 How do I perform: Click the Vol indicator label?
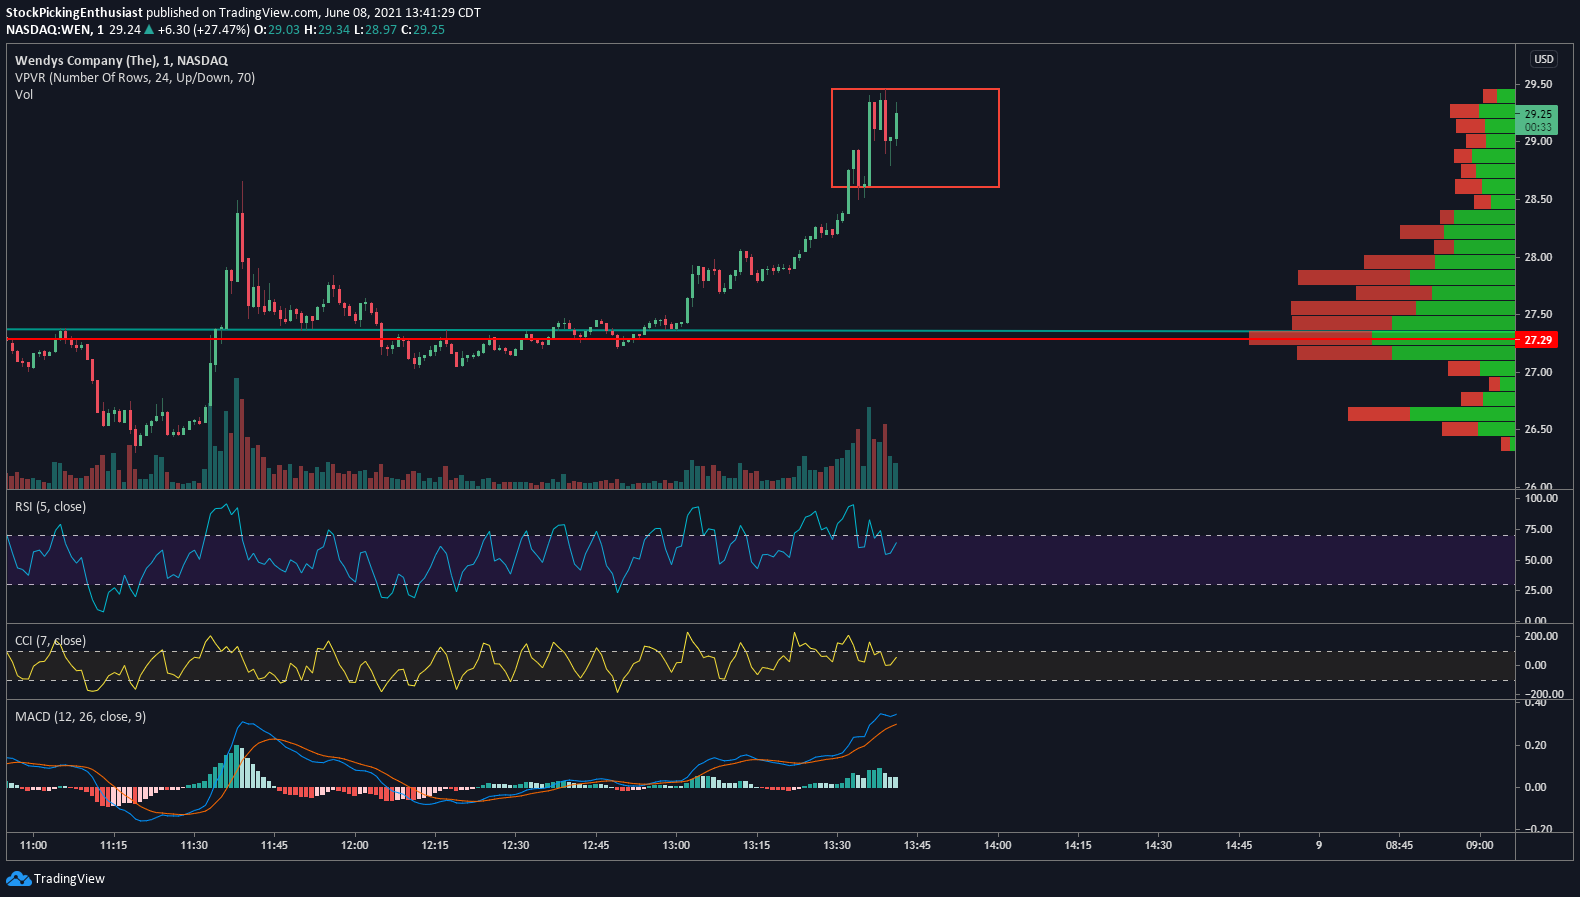coord(24,94)
